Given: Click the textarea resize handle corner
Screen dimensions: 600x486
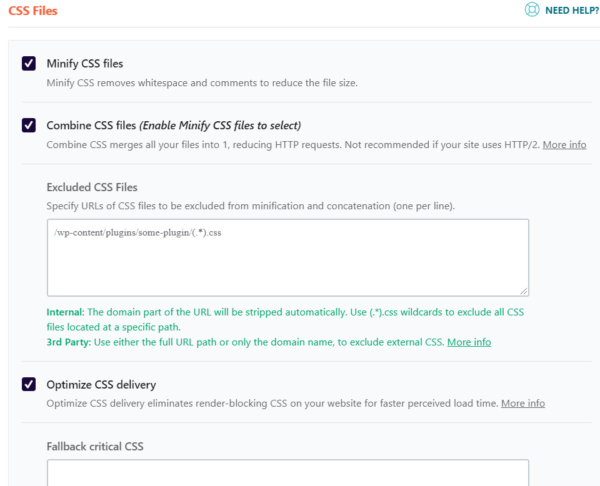Looking at the screenshot, I should 524,291.
